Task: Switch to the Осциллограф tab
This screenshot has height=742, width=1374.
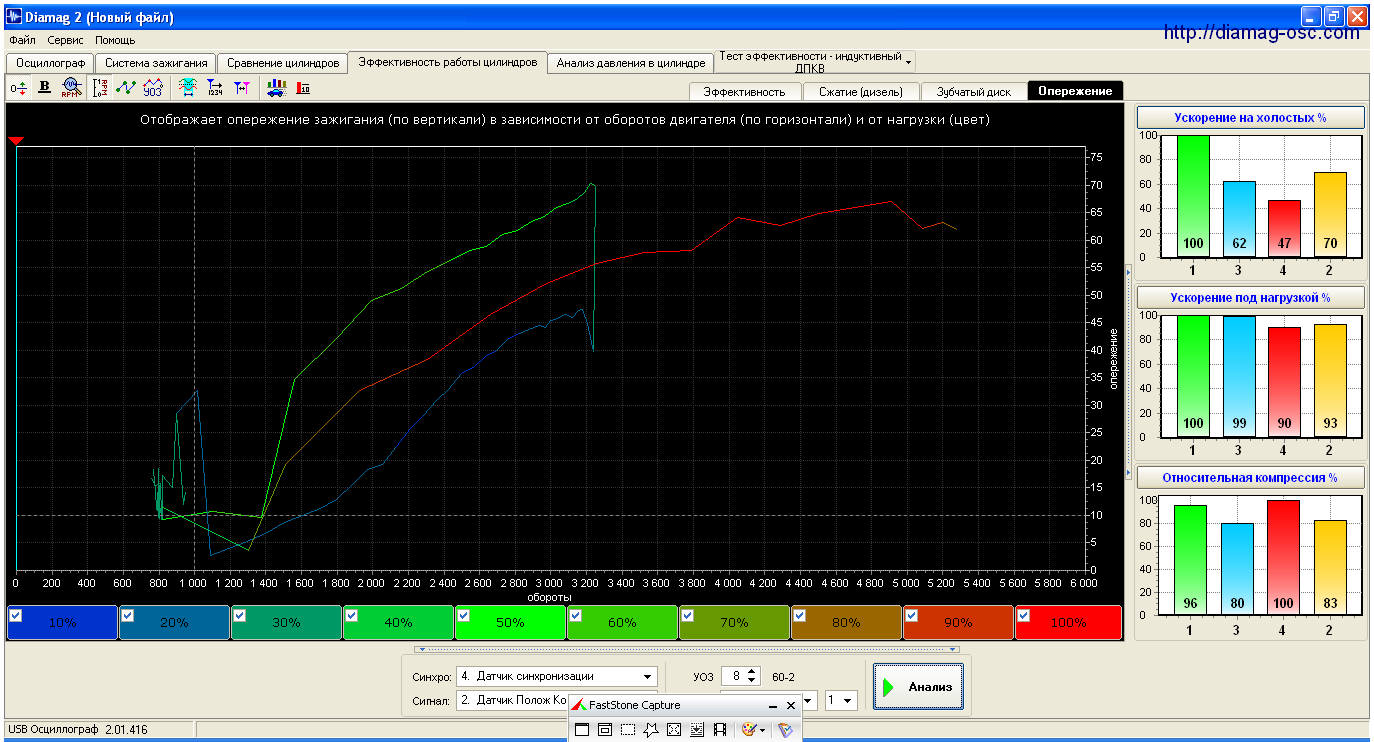Action: pos(50,63)
